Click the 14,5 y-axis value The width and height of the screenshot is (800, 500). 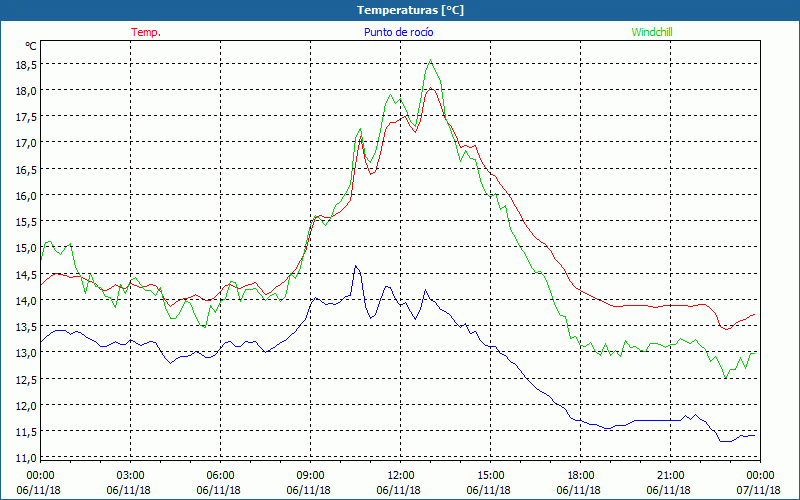[x=26, y=274]
